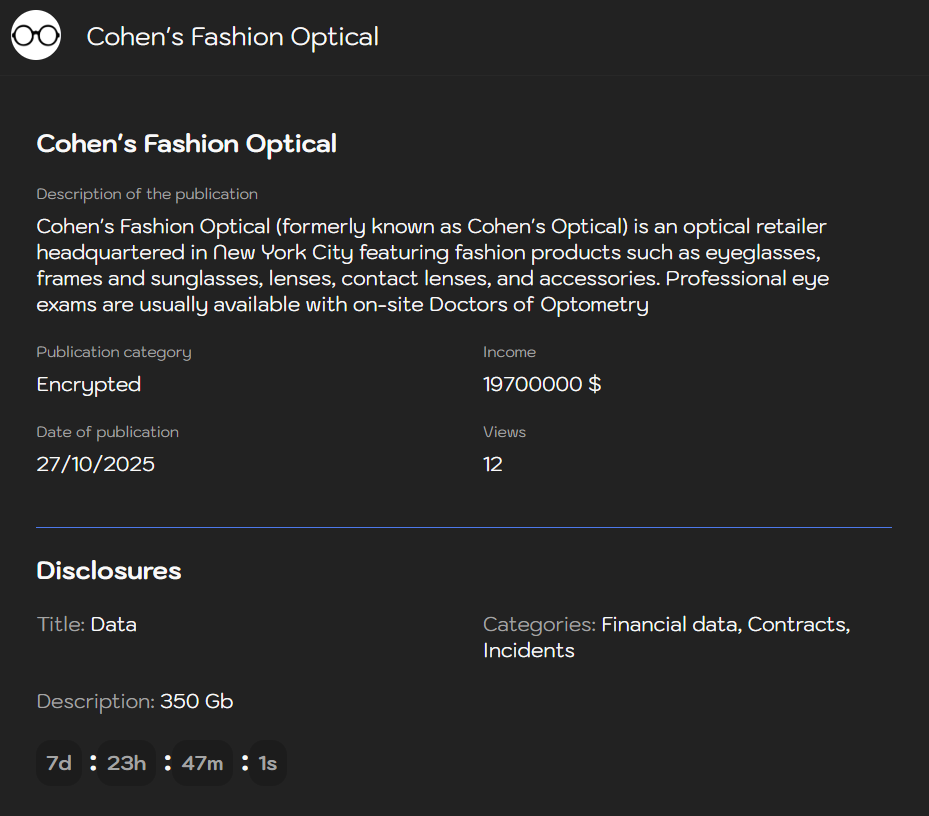Viewport: 929px width, 816px height.
Task: Select the 350 Gb description text
Action: click(x=196, y=701)
